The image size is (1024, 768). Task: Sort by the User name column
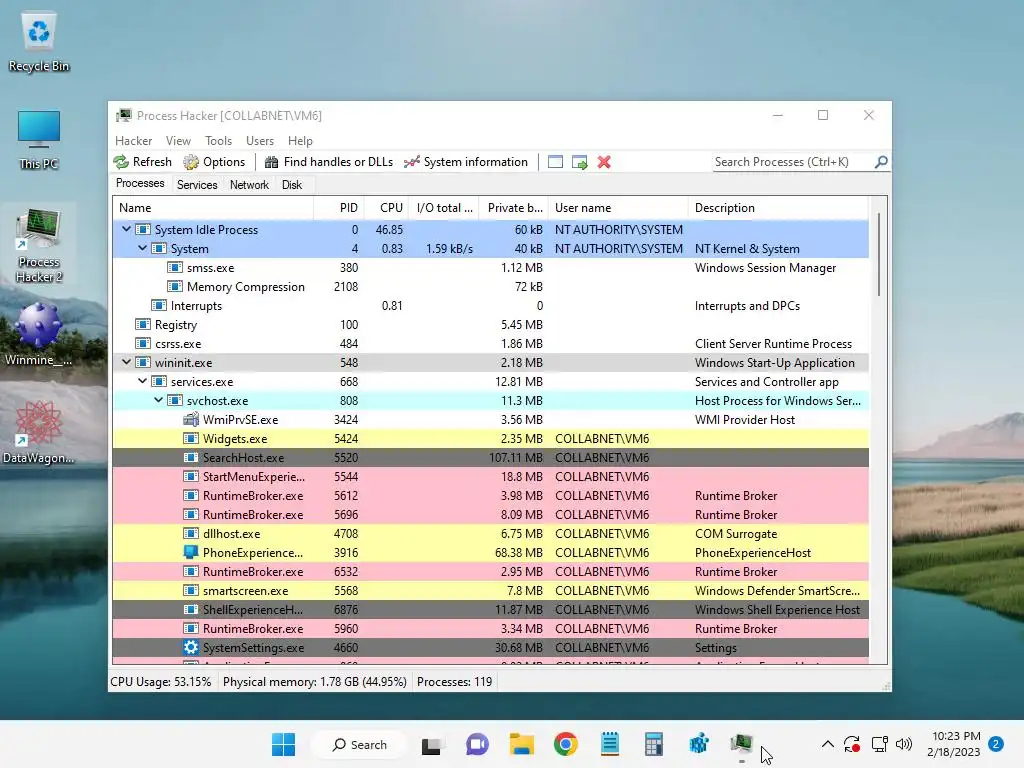pos(618,208)
